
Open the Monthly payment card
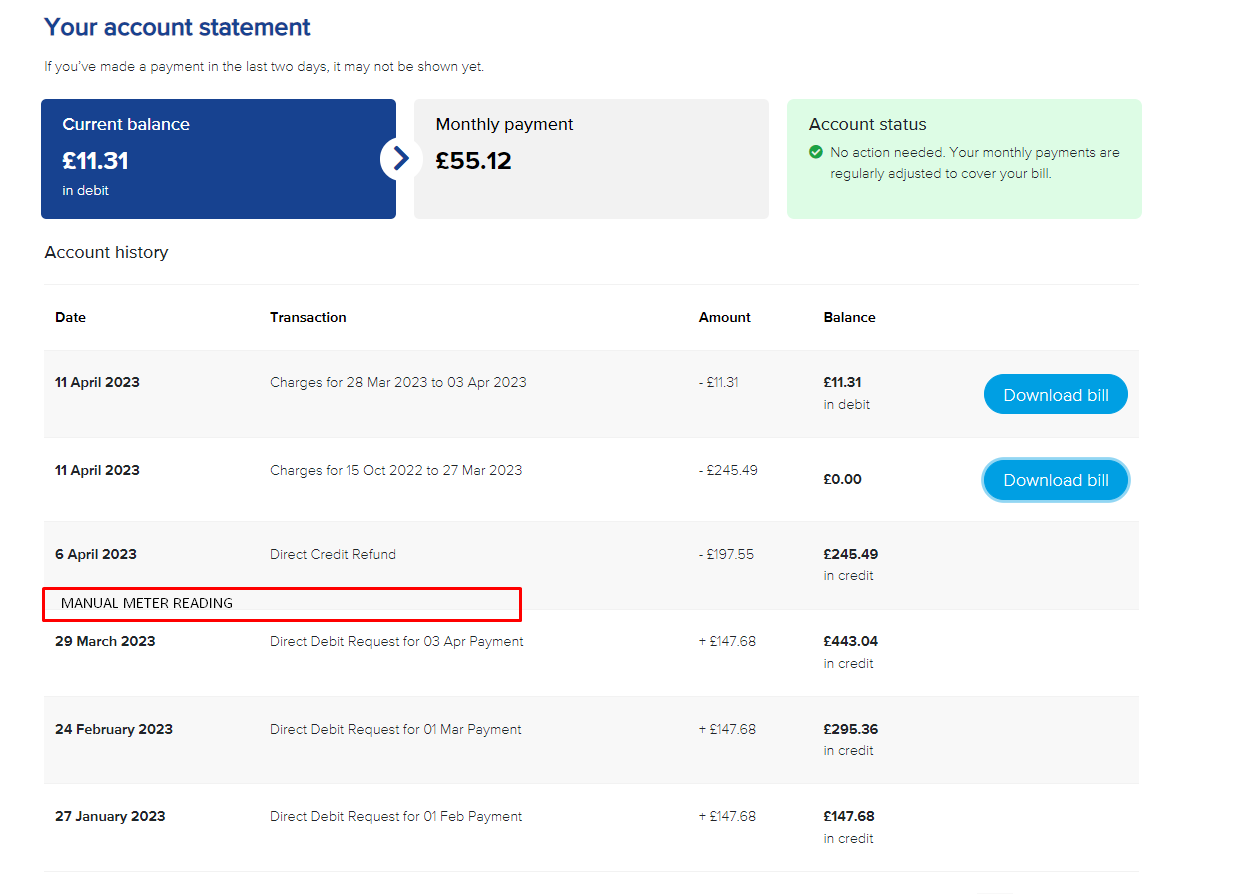pos(591,159)
